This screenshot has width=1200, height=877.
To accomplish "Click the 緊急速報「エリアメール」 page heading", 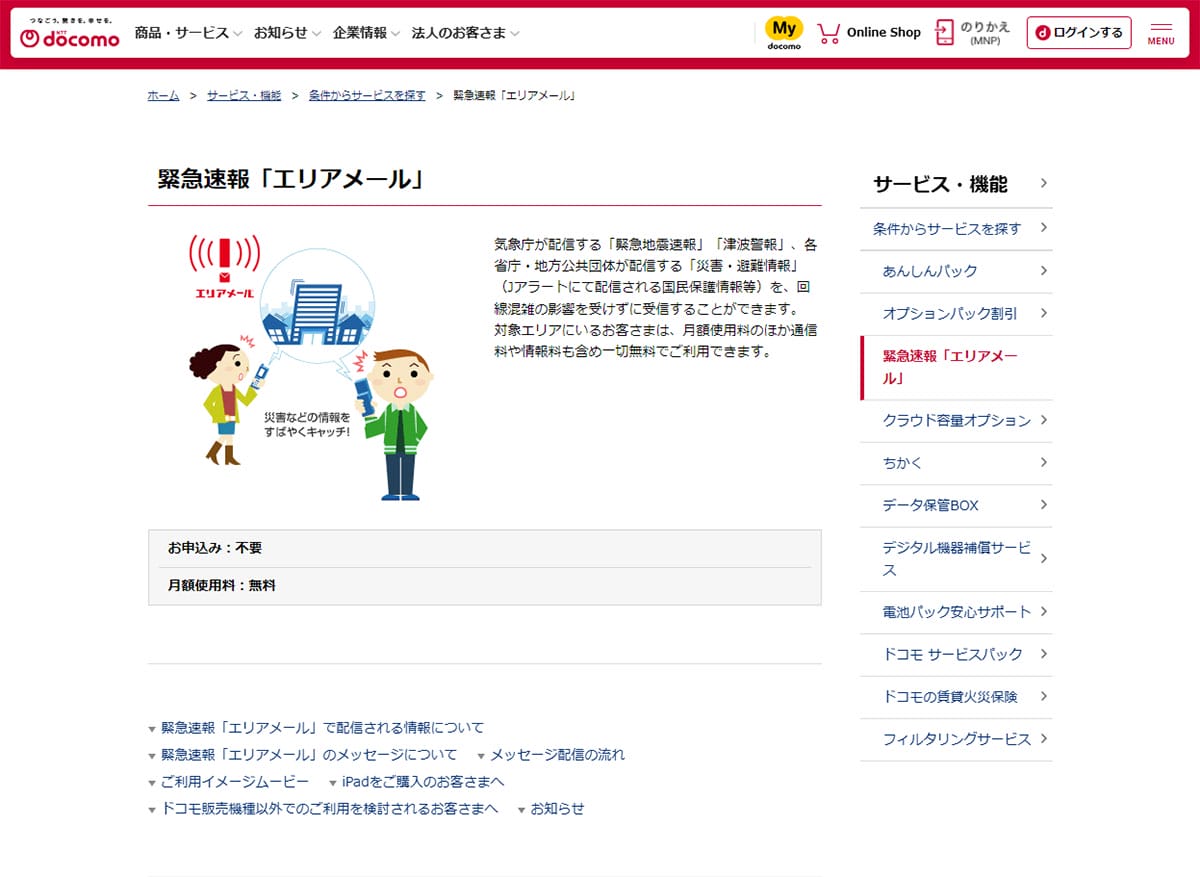I will click(x=292, y=179).
